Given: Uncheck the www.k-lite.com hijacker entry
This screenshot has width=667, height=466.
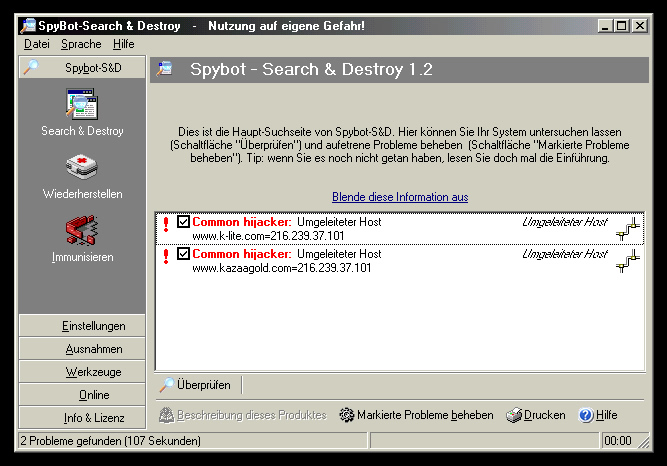Looking at the screenshot, I should pyautogui.click(x=183, y=222).
